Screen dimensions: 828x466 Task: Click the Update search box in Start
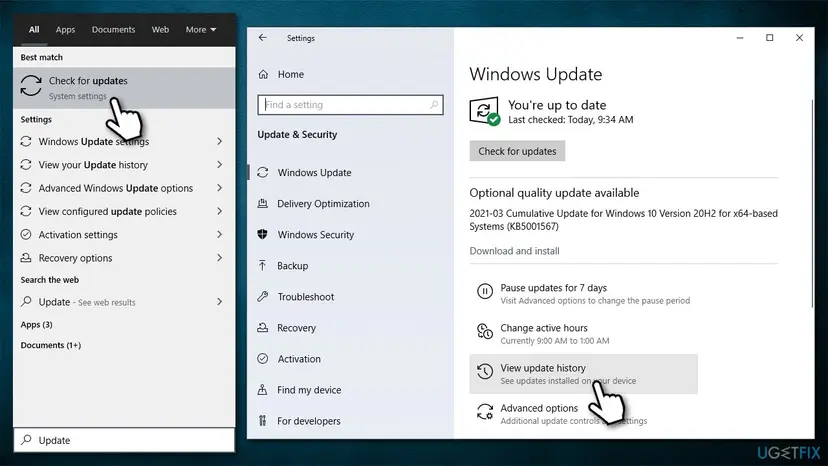coord(124,440)
